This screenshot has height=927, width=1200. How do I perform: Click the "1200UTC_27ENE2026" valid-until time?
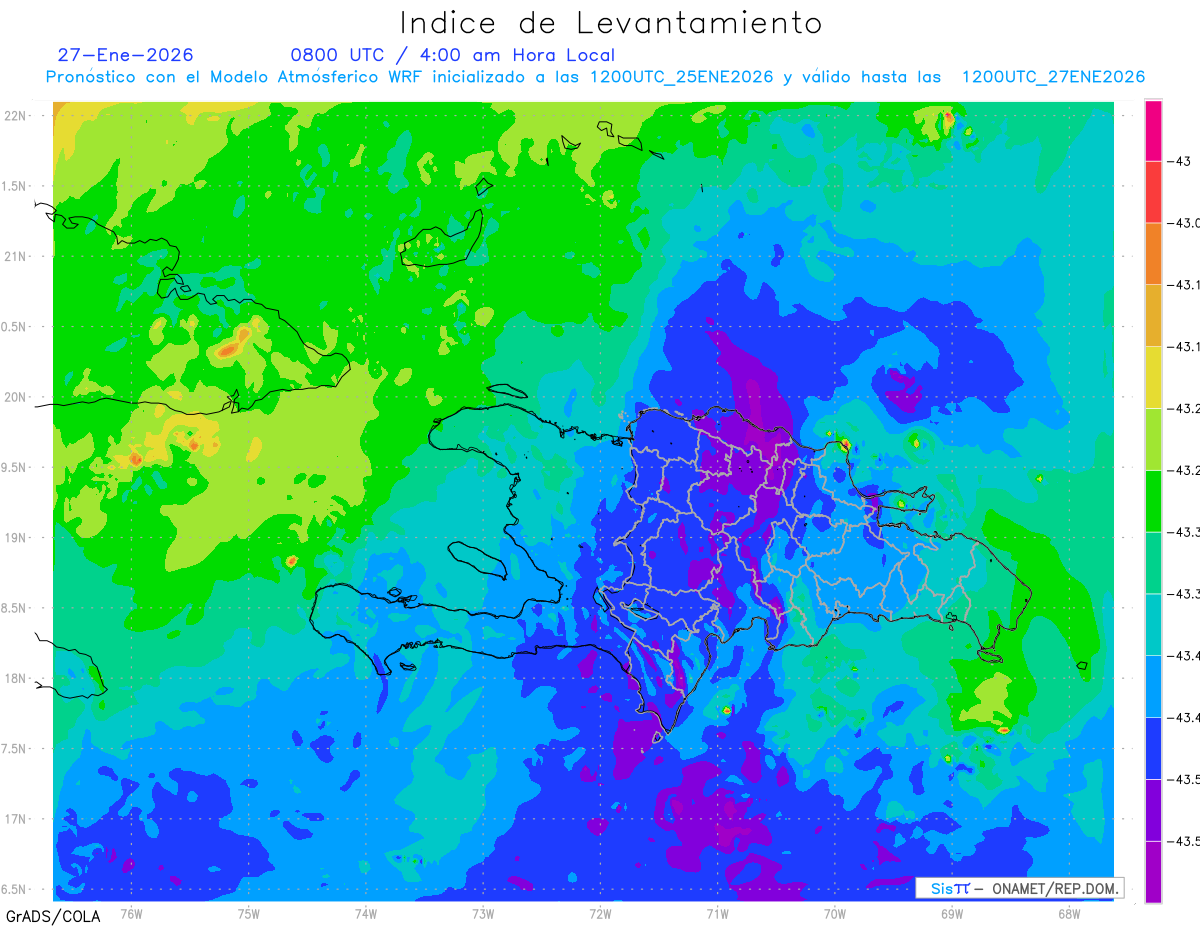pyautogui.click(x=1053, y=77)
